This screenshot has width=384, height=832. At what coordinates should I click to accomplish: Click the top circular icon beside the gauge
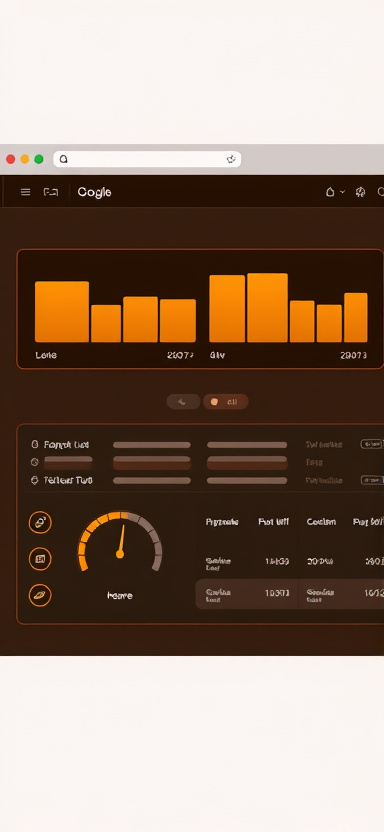(40, 523)
